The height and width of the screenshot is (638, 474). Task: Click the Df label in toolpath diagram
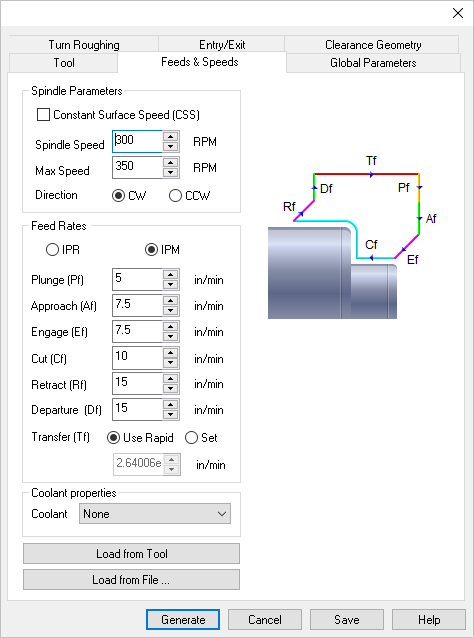326,189
